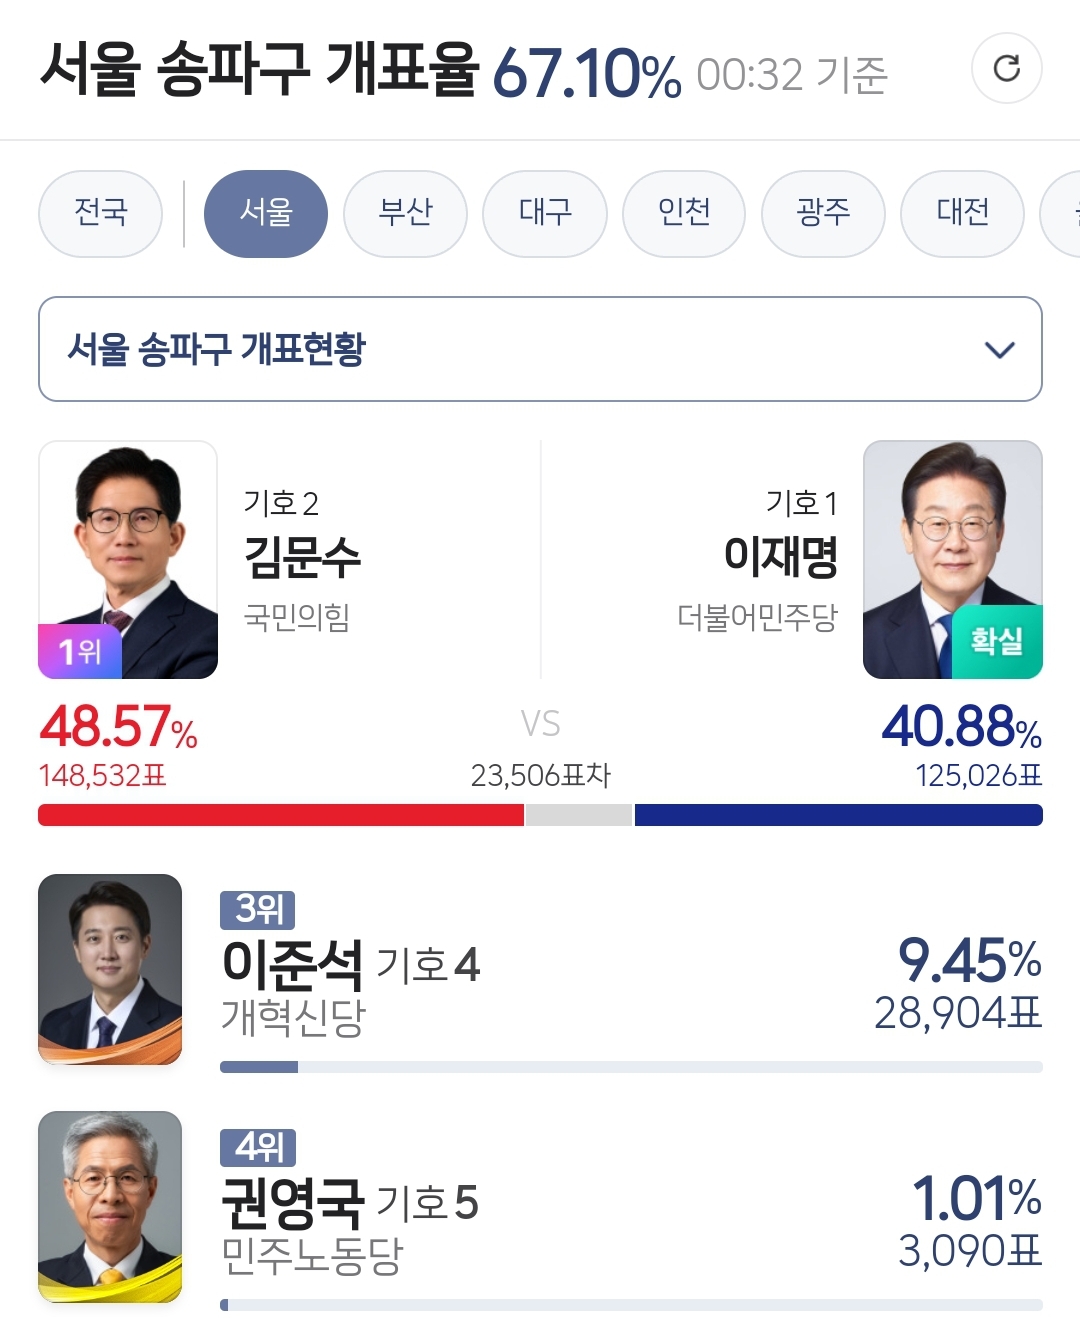The image size is (1080, 1318).
Task: Switch to the 대구 region tab
Action: click(544, 213)
